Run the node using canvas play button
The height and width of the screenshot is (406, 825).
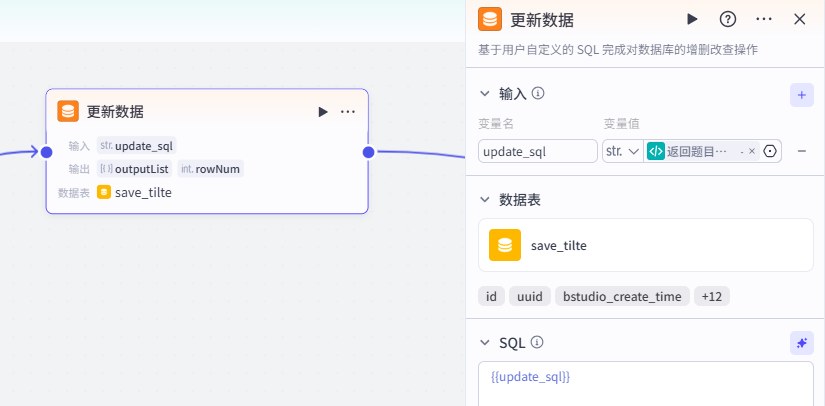323,111
